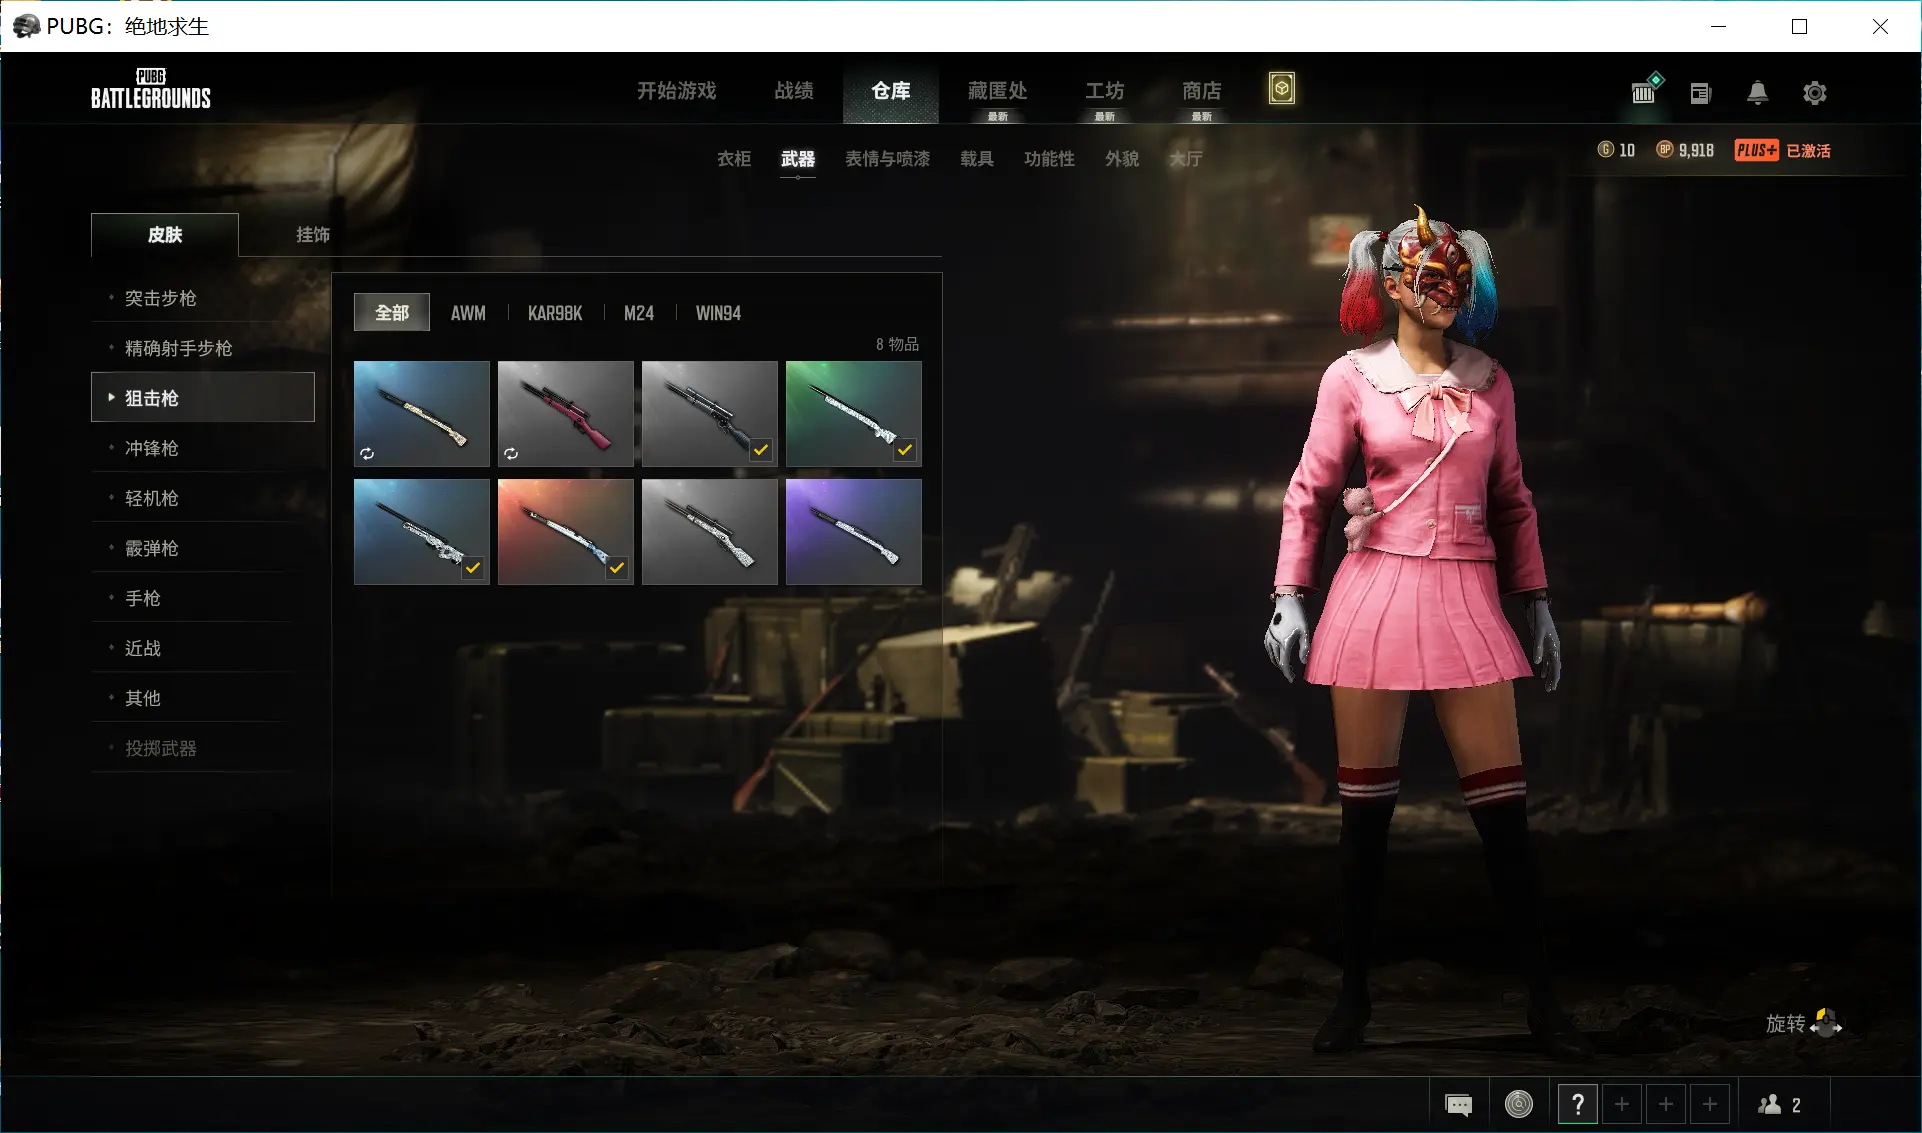Image resolution: width=1922 pixels, height=1133 pixels.
Task: Click the G-Coin balance icon
Action: (1605, 150)
